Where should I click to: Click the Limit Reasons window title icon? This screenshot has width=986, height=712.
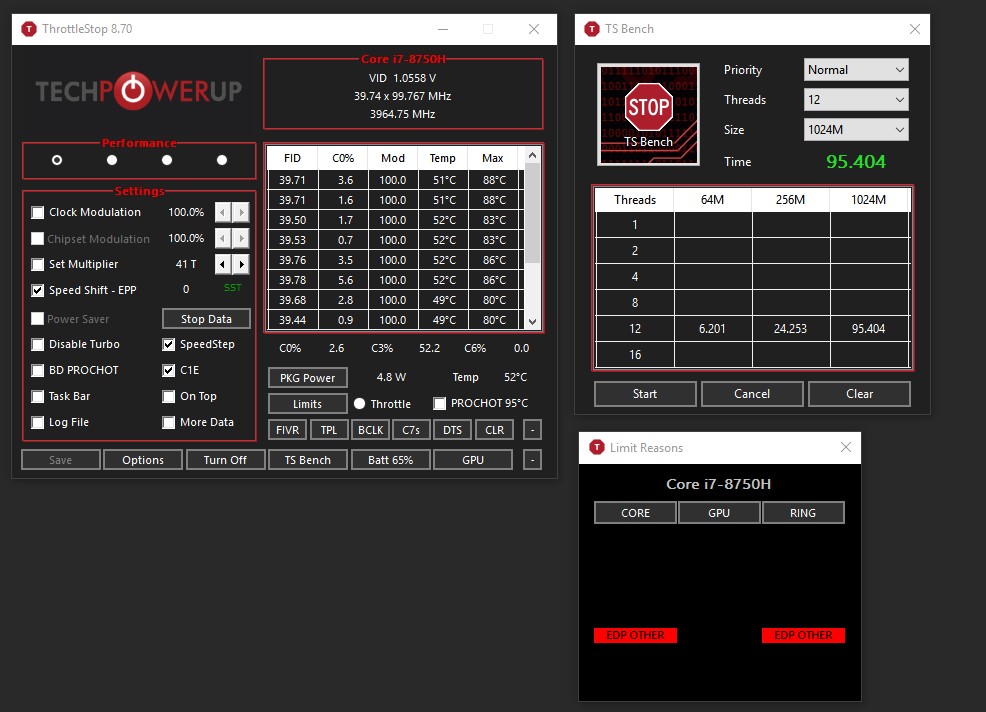pos(597,447)
